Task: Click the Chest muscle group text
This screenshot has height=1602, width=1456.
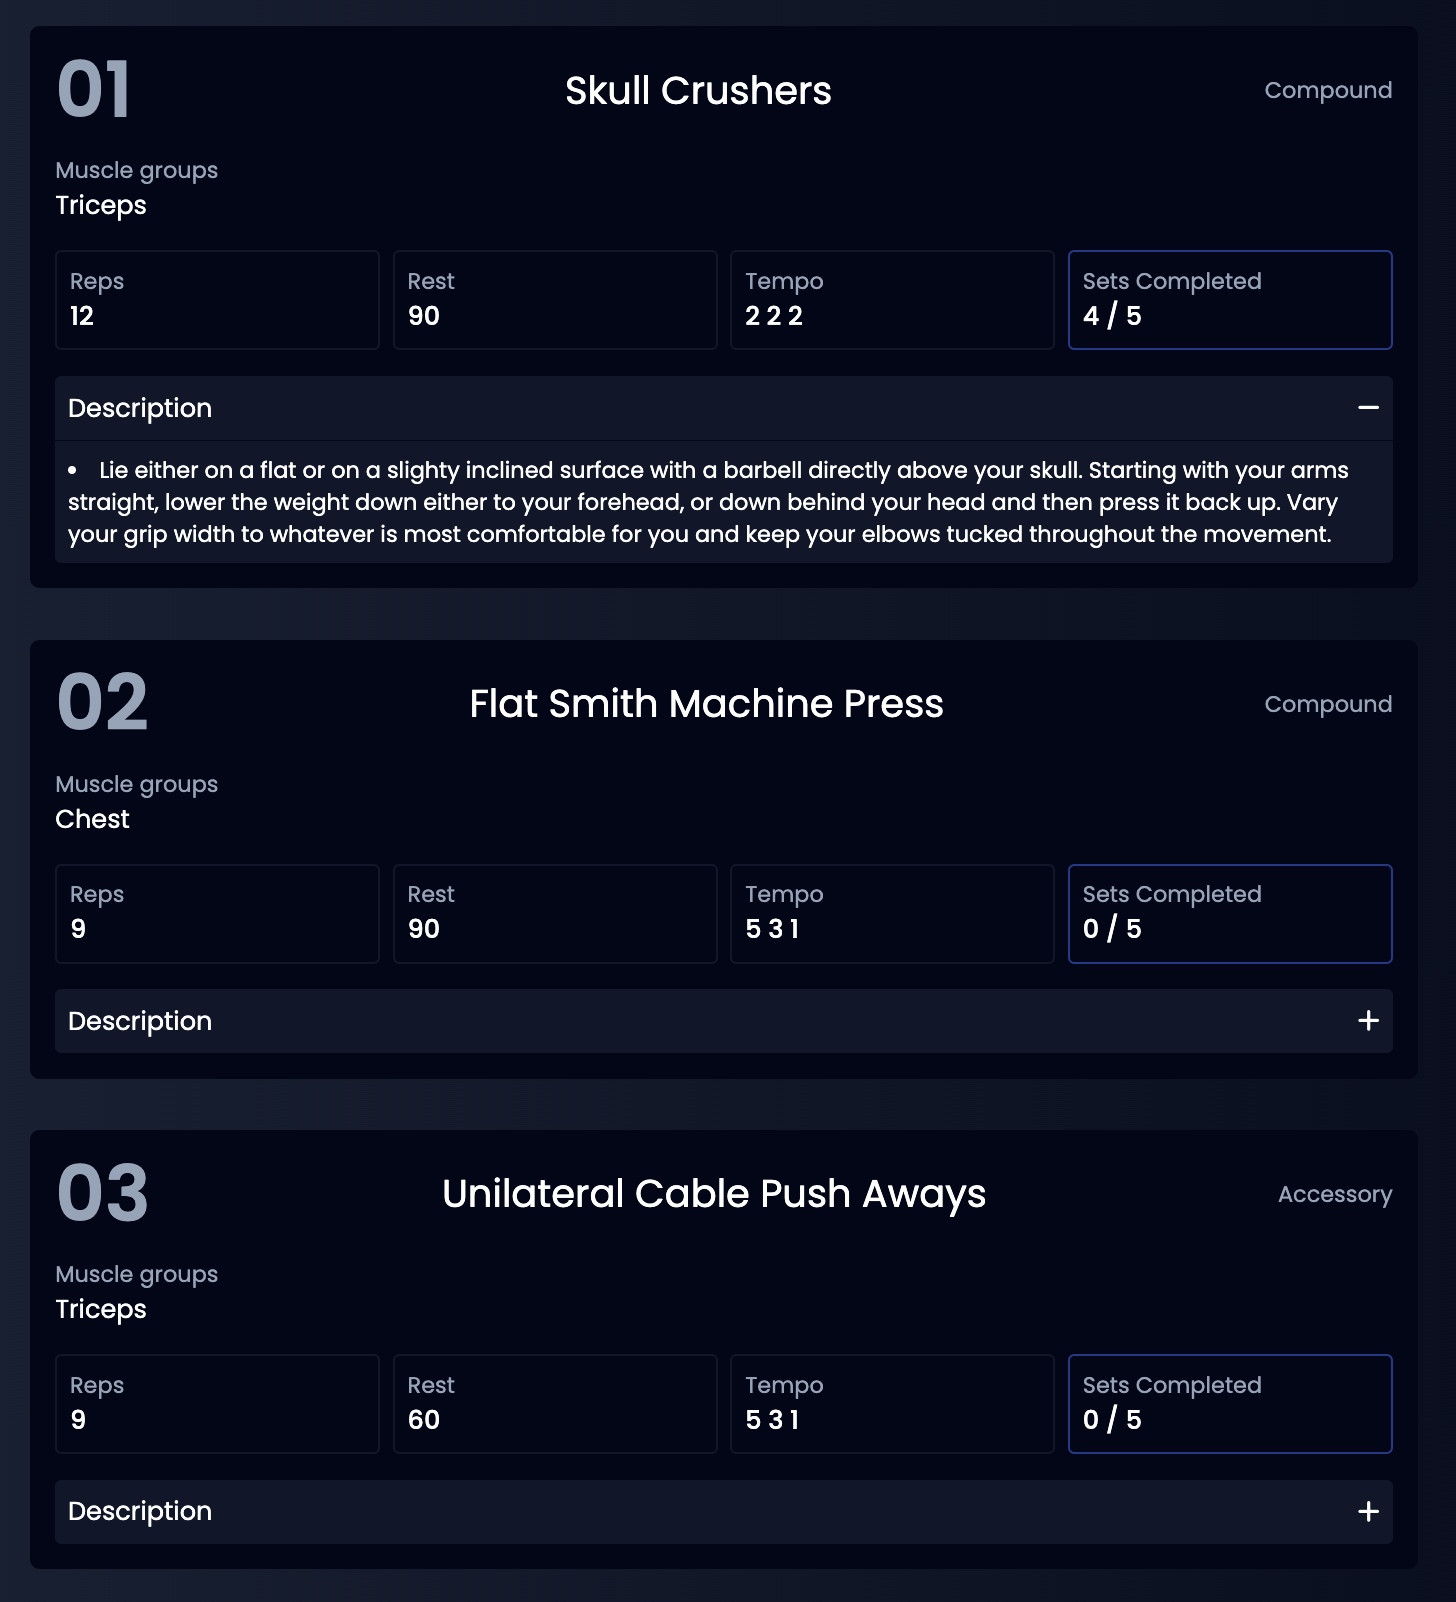Action: tap(93, 819)
